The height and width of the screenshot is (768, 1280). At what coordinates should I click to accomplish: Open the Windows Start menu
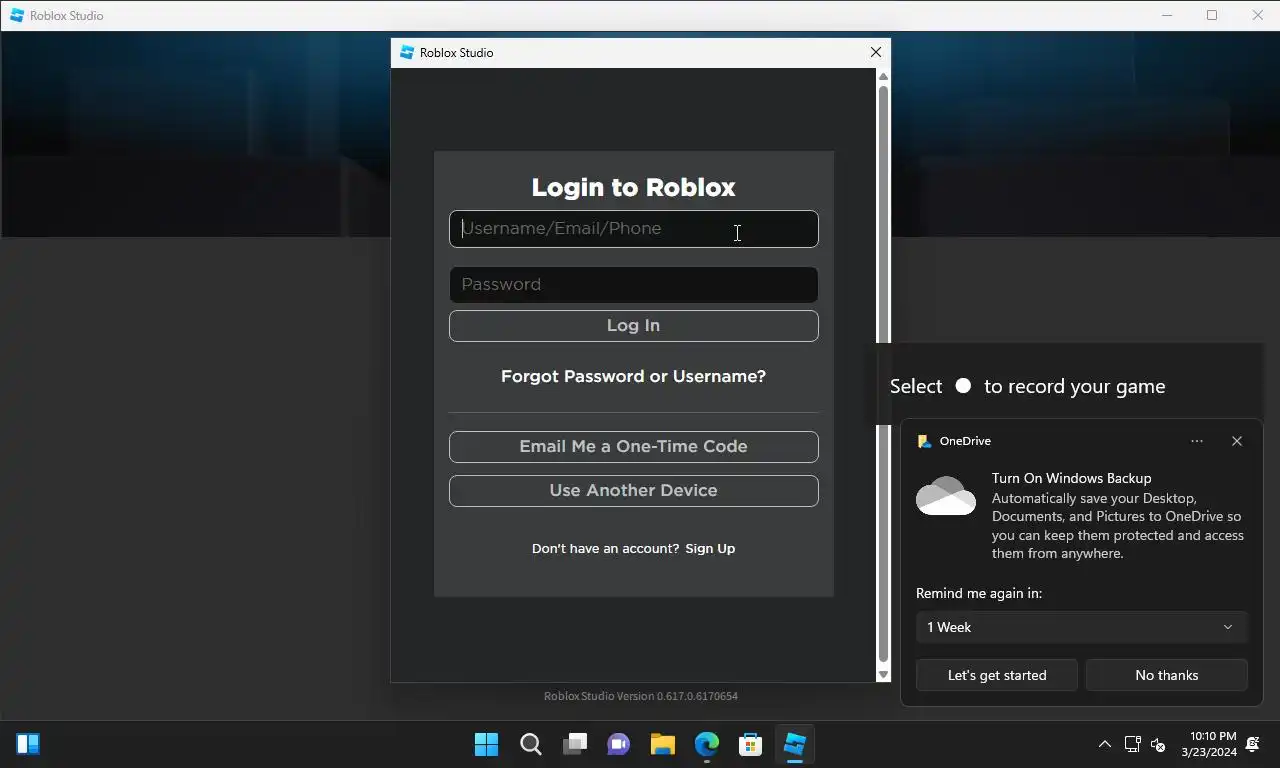487,744
